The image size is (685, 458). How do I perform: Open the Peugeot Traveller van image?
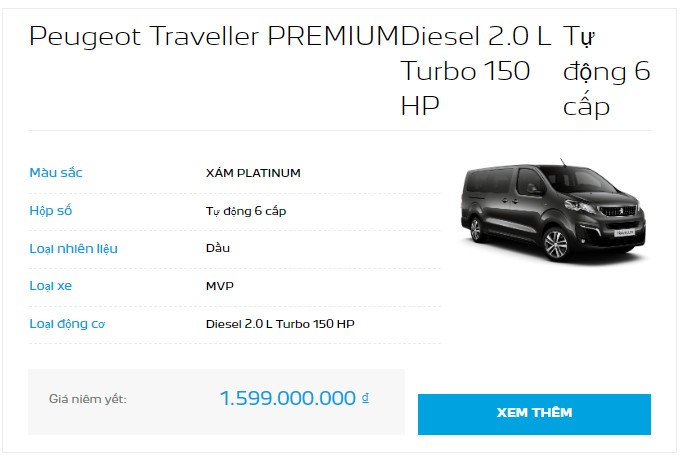[554, 210]
